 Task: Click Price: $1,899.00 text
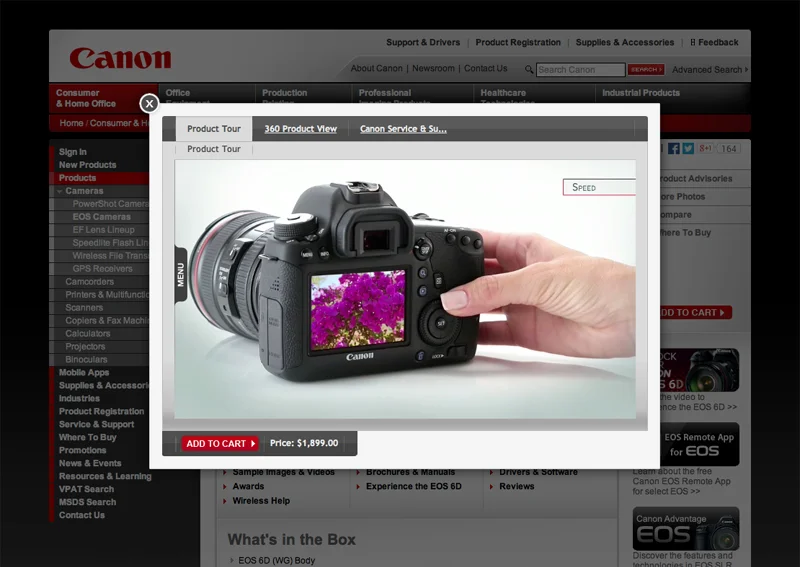click(x=304, y=443)
